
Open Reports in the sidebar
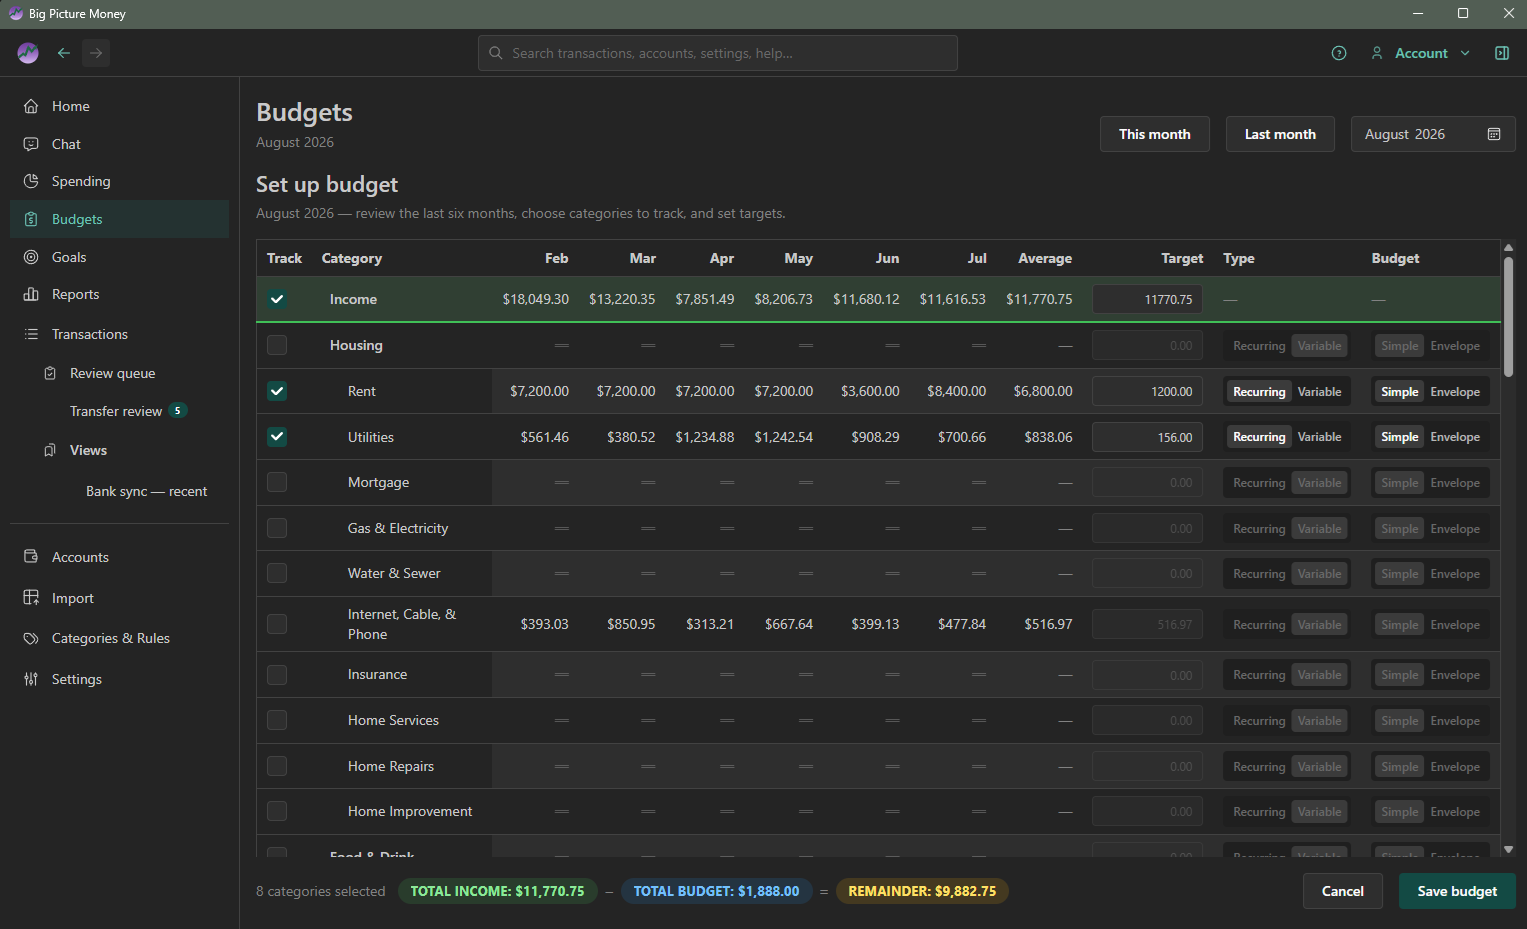[119, 294]
